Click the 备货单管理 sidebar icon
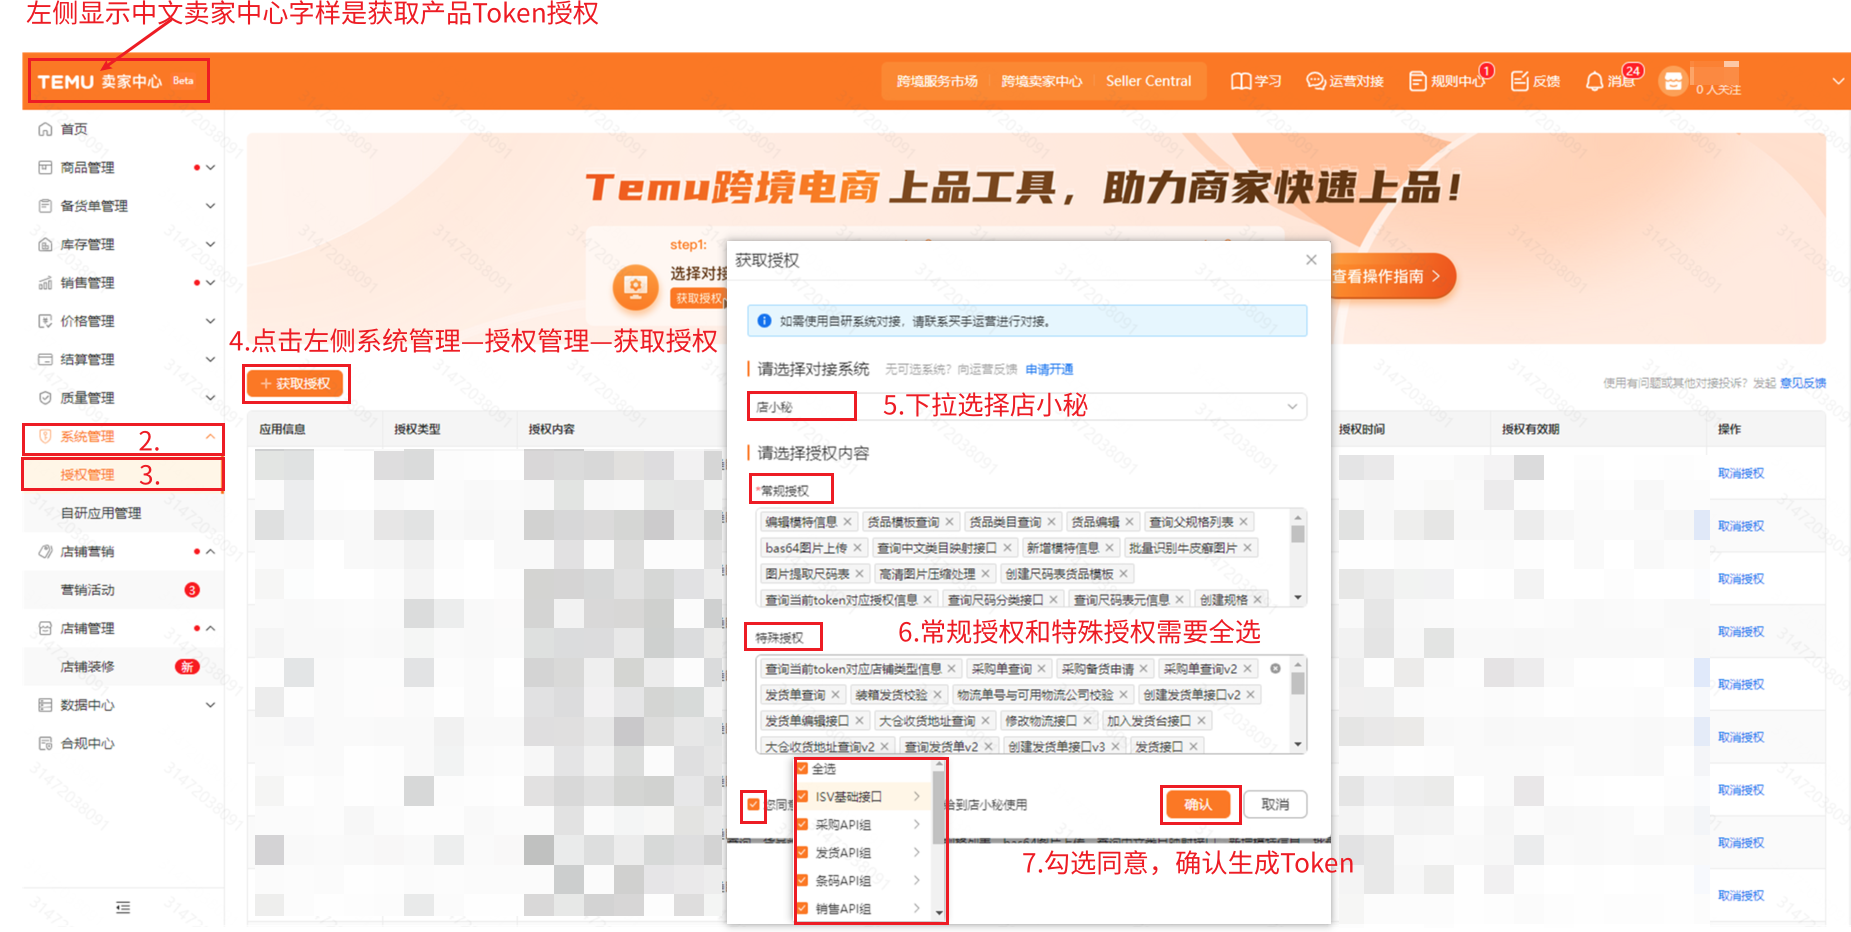The image size is (1851, 932). (x=45, y=206)
